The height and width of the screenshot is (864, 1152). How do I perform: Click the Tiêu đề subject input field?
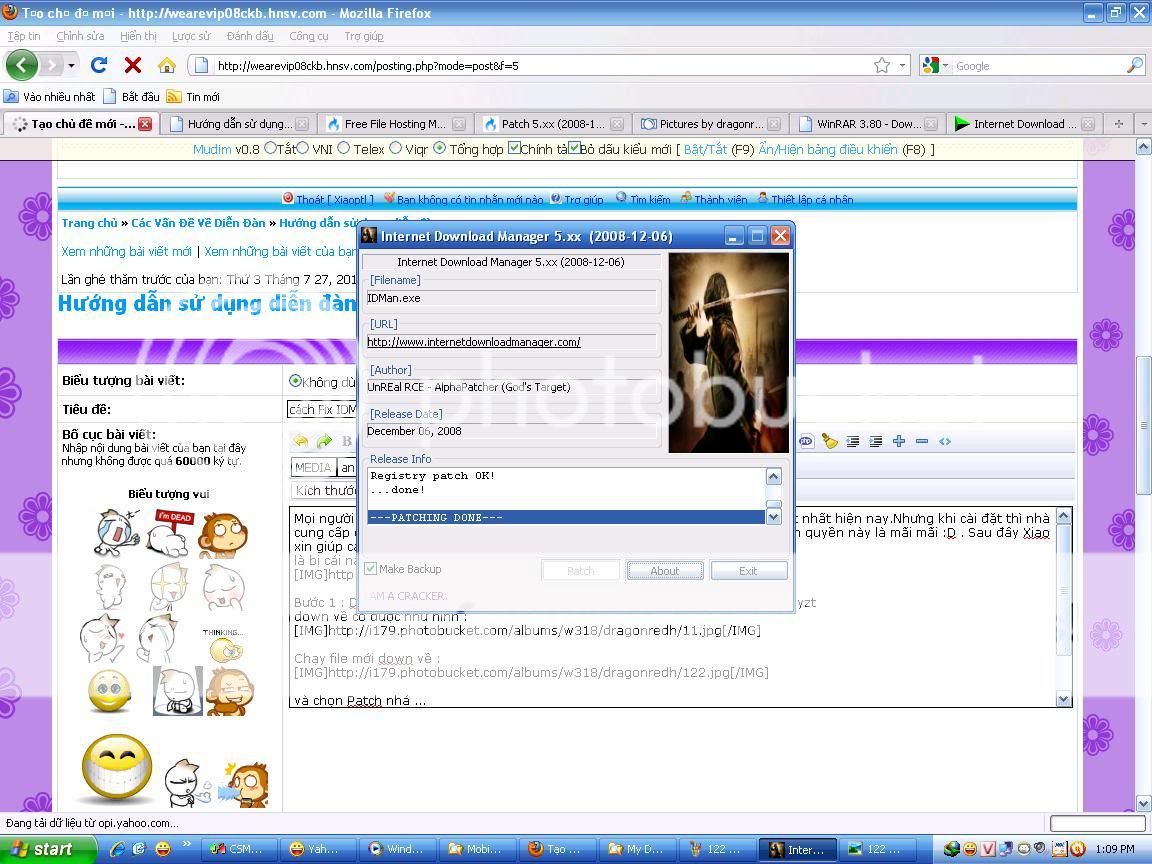[x=322, y=409]
